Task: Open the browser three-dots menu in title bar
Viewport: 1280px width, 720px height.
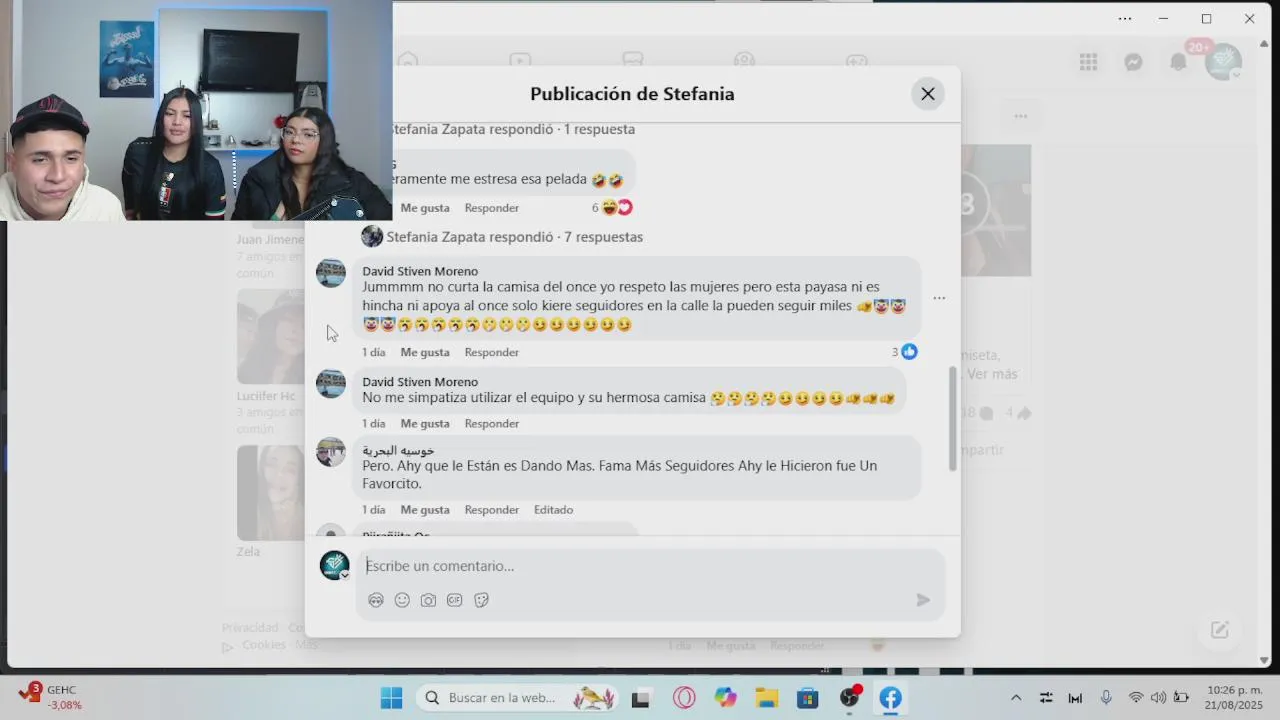Action: (x=1125, y=19)
